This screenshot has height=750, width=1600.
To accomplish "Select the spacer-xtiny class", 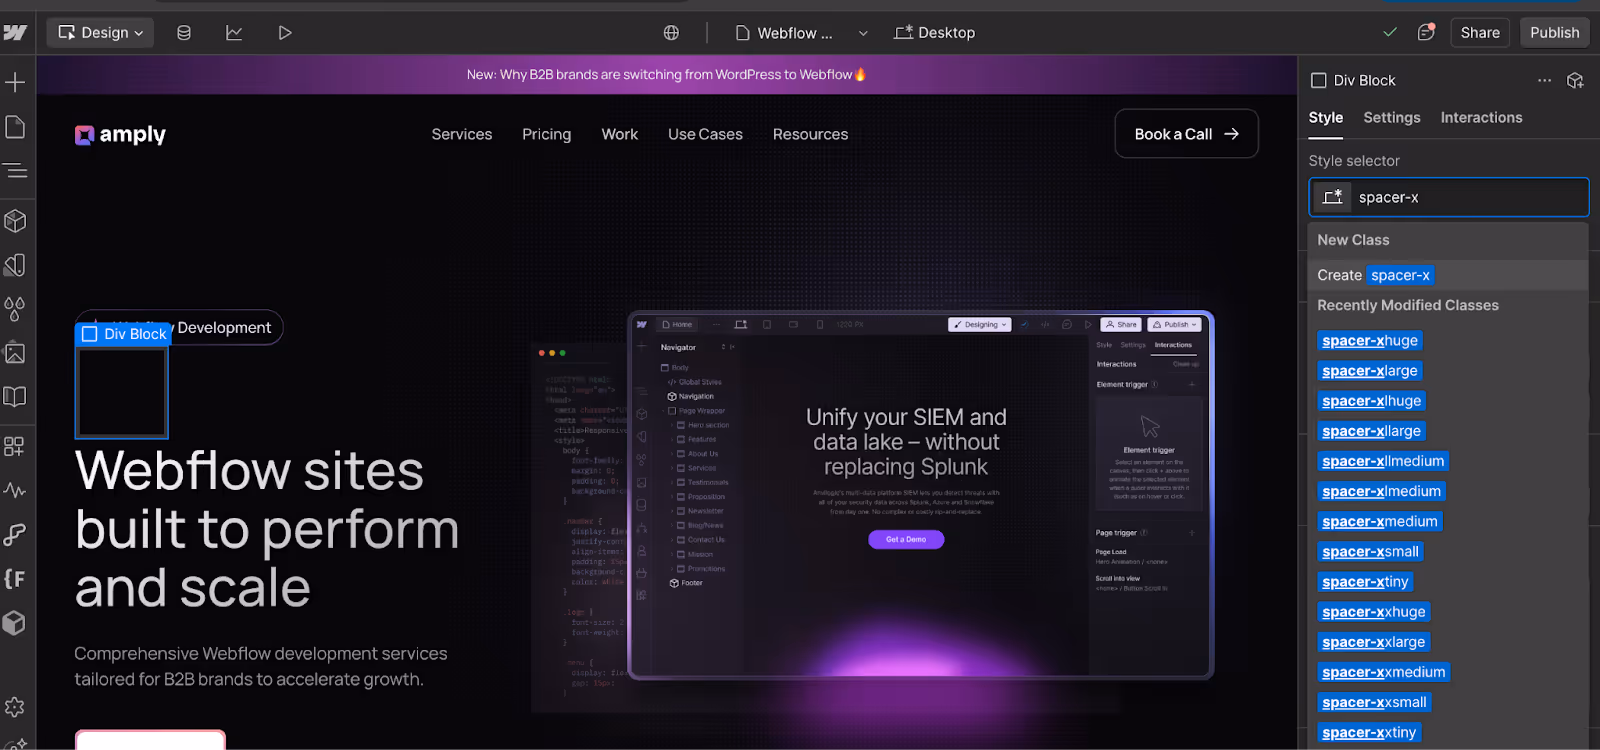I will pos(1365,582).
